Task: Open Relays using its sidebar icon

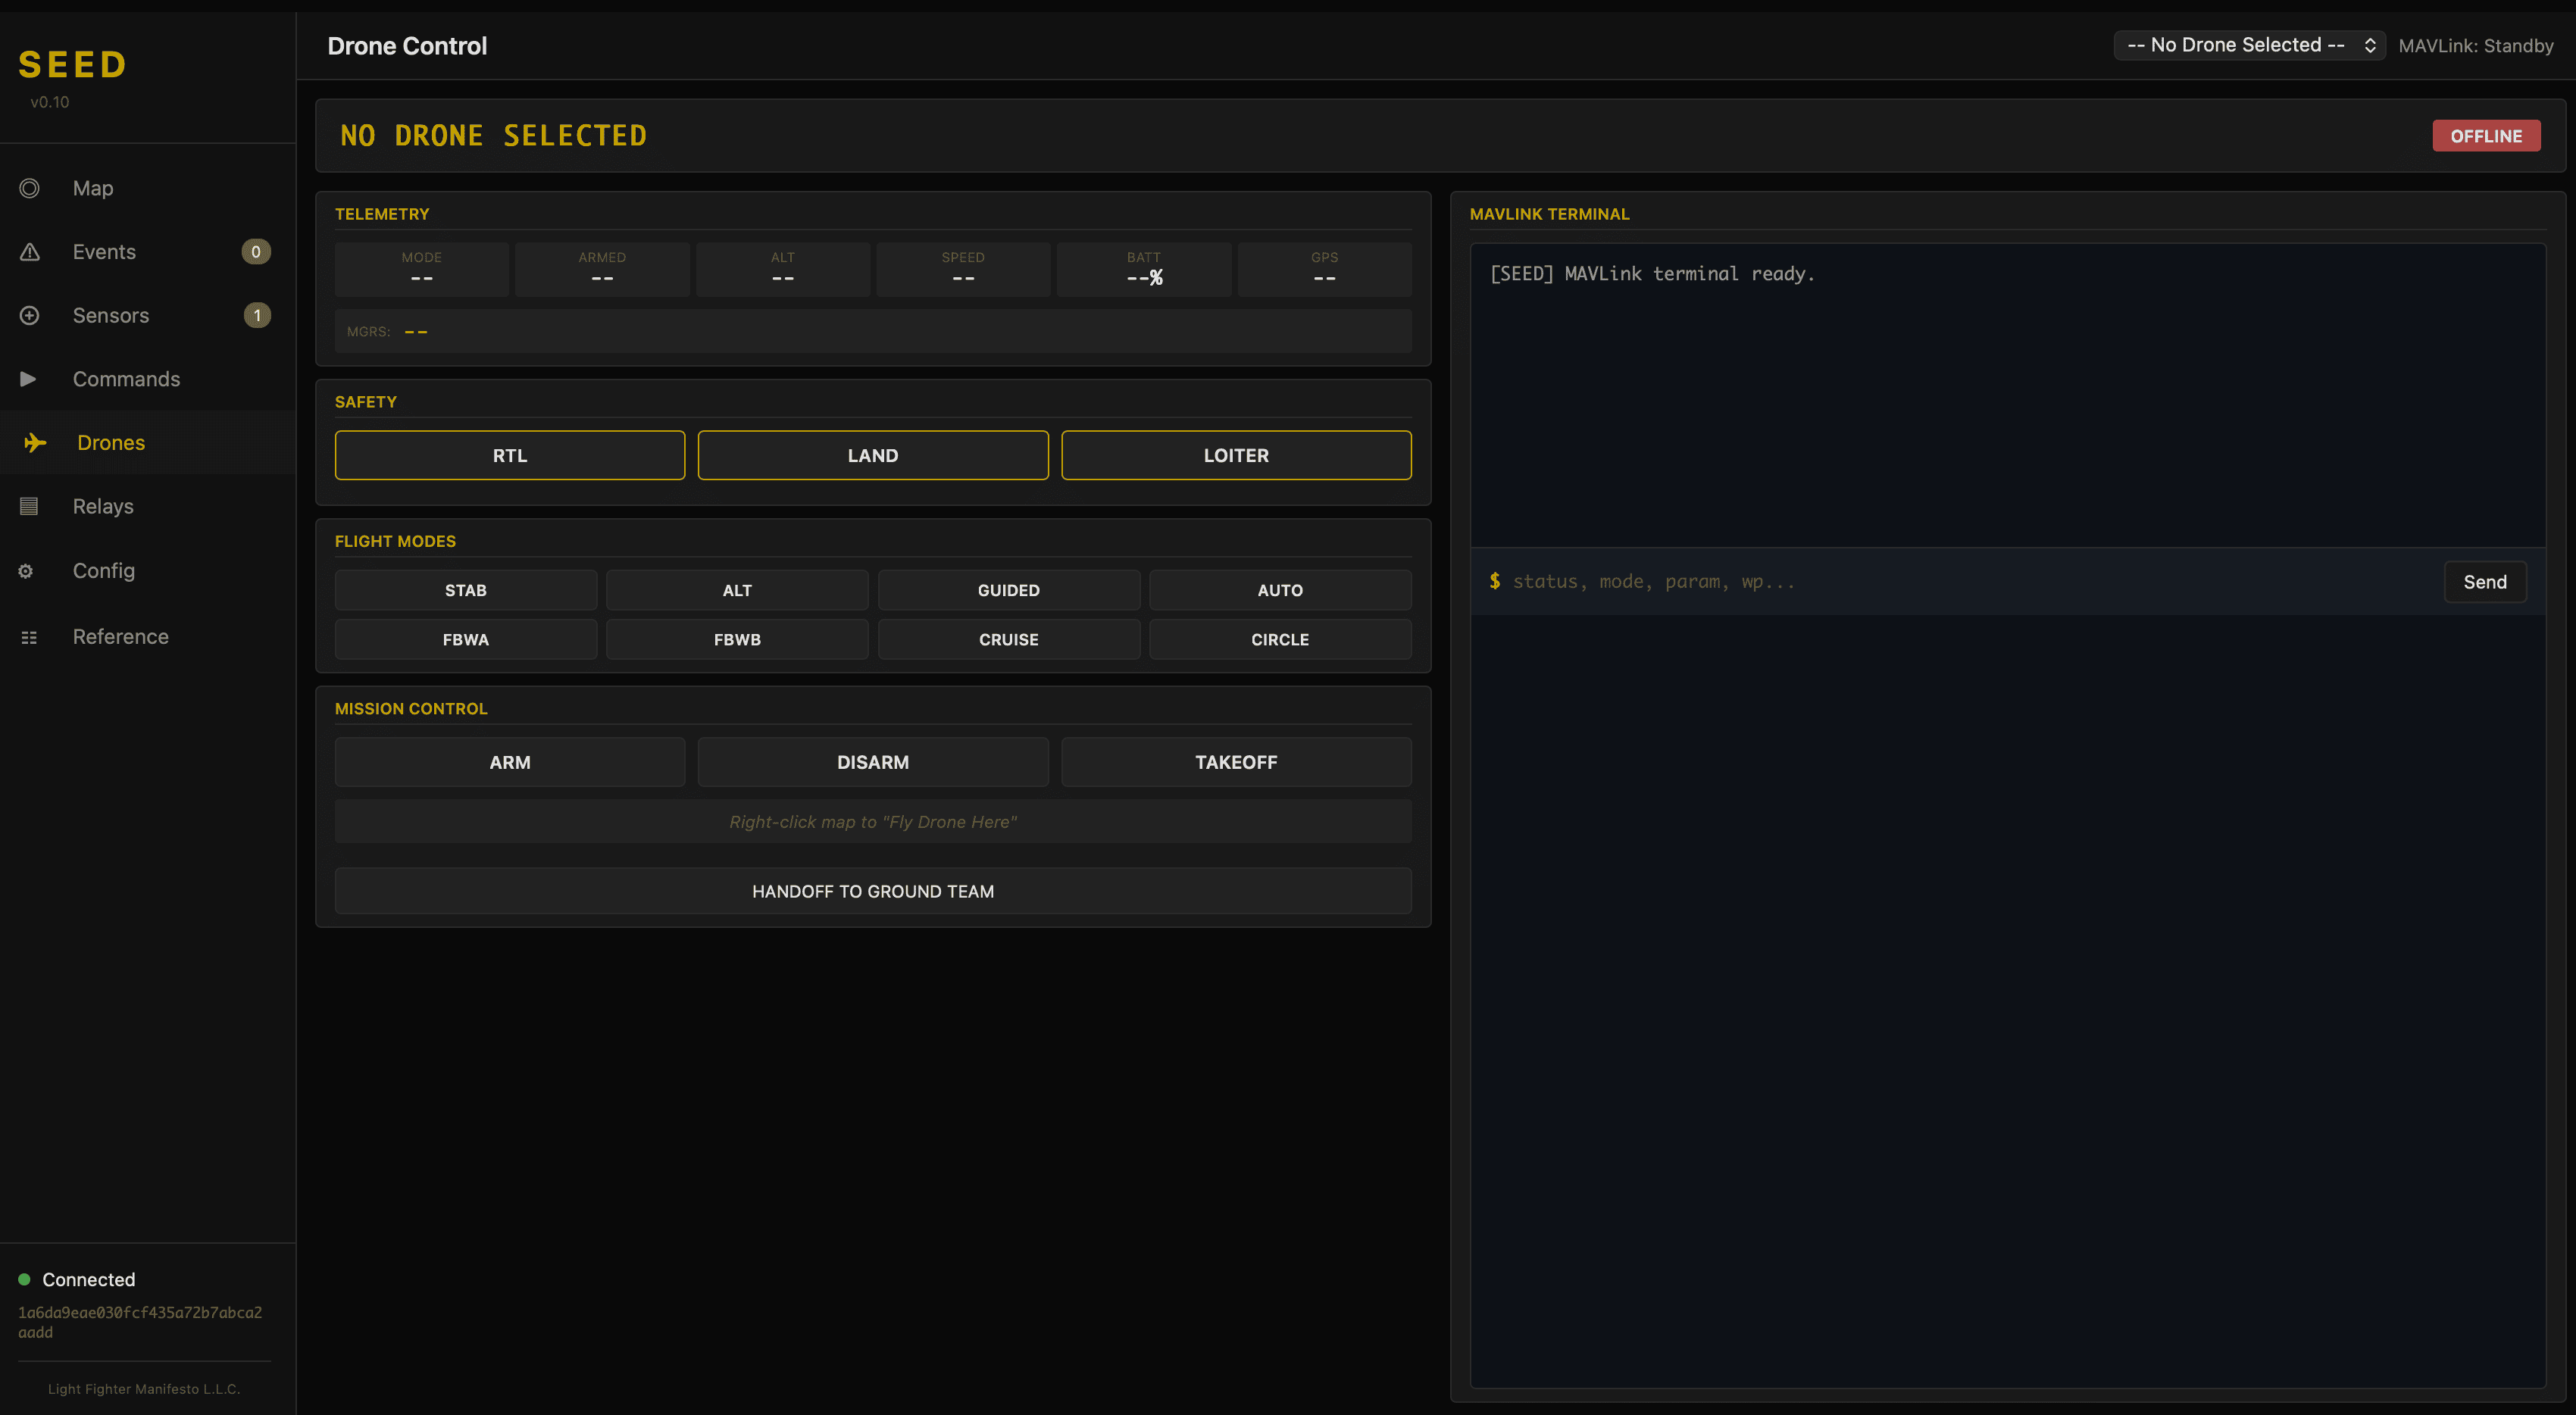Action: coord(28,506)
